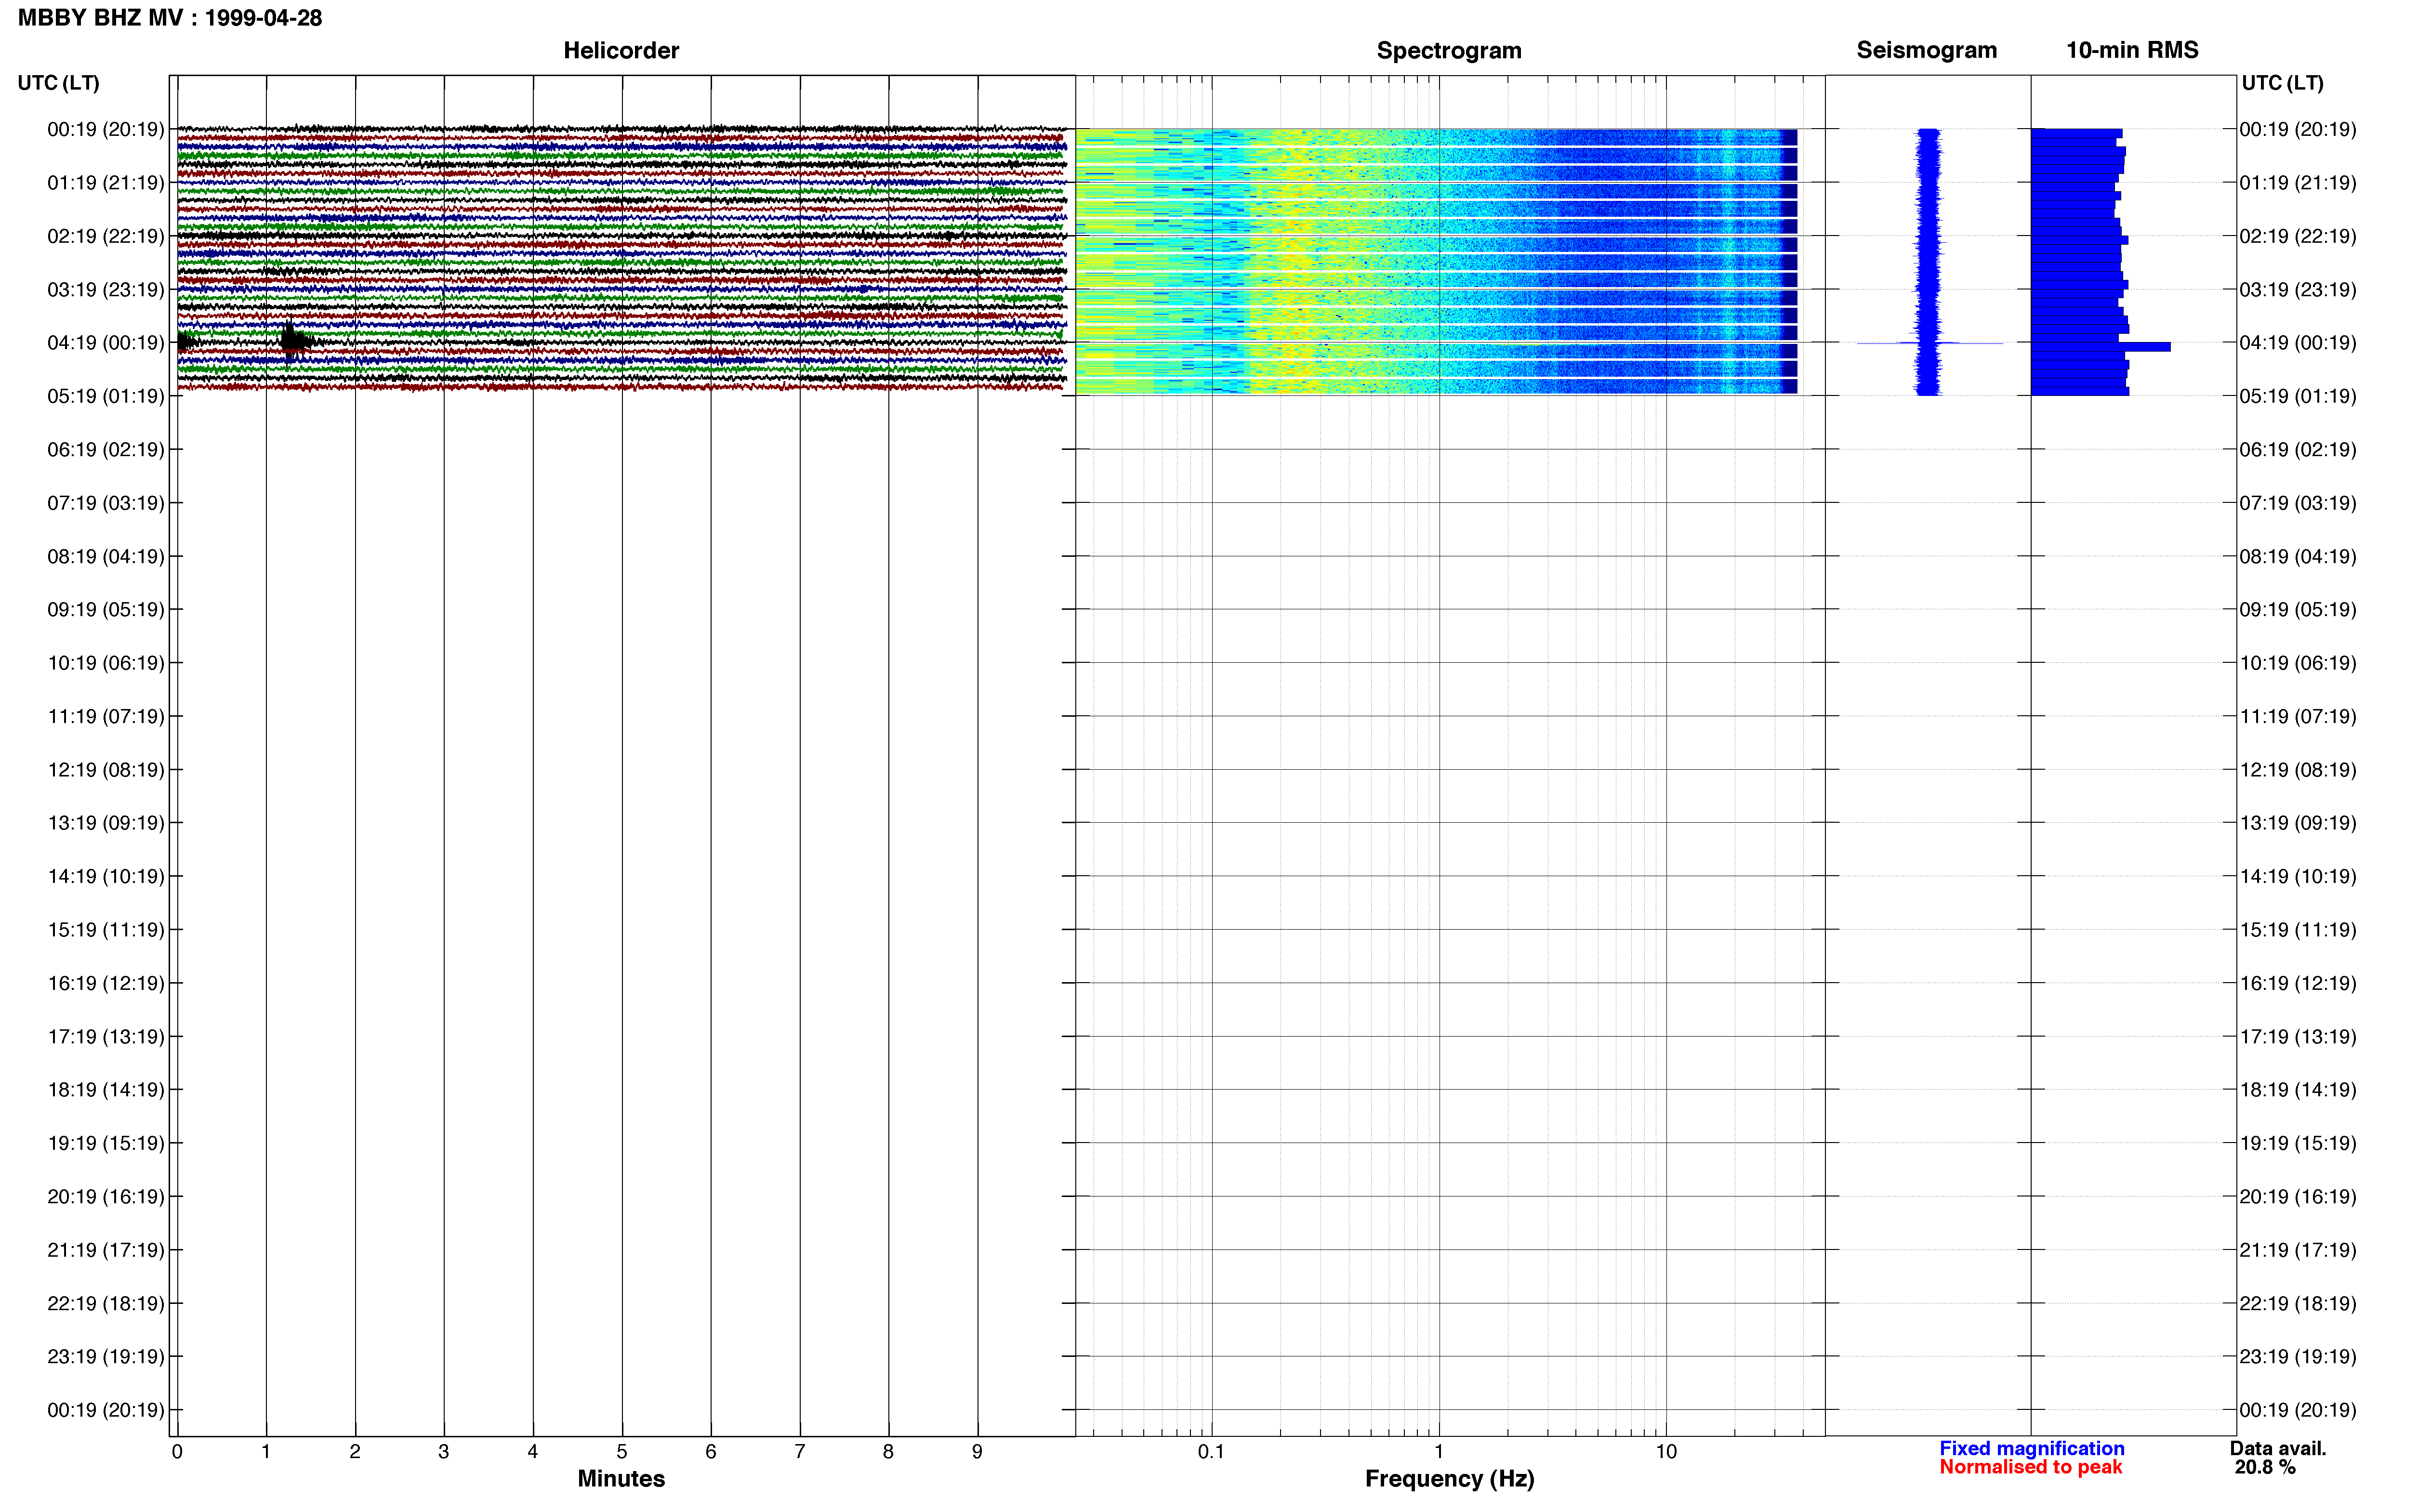Click the '10-min RMS' panel heading
The height and width of the screenshot is (1512, 2418).
[2132, 50]
